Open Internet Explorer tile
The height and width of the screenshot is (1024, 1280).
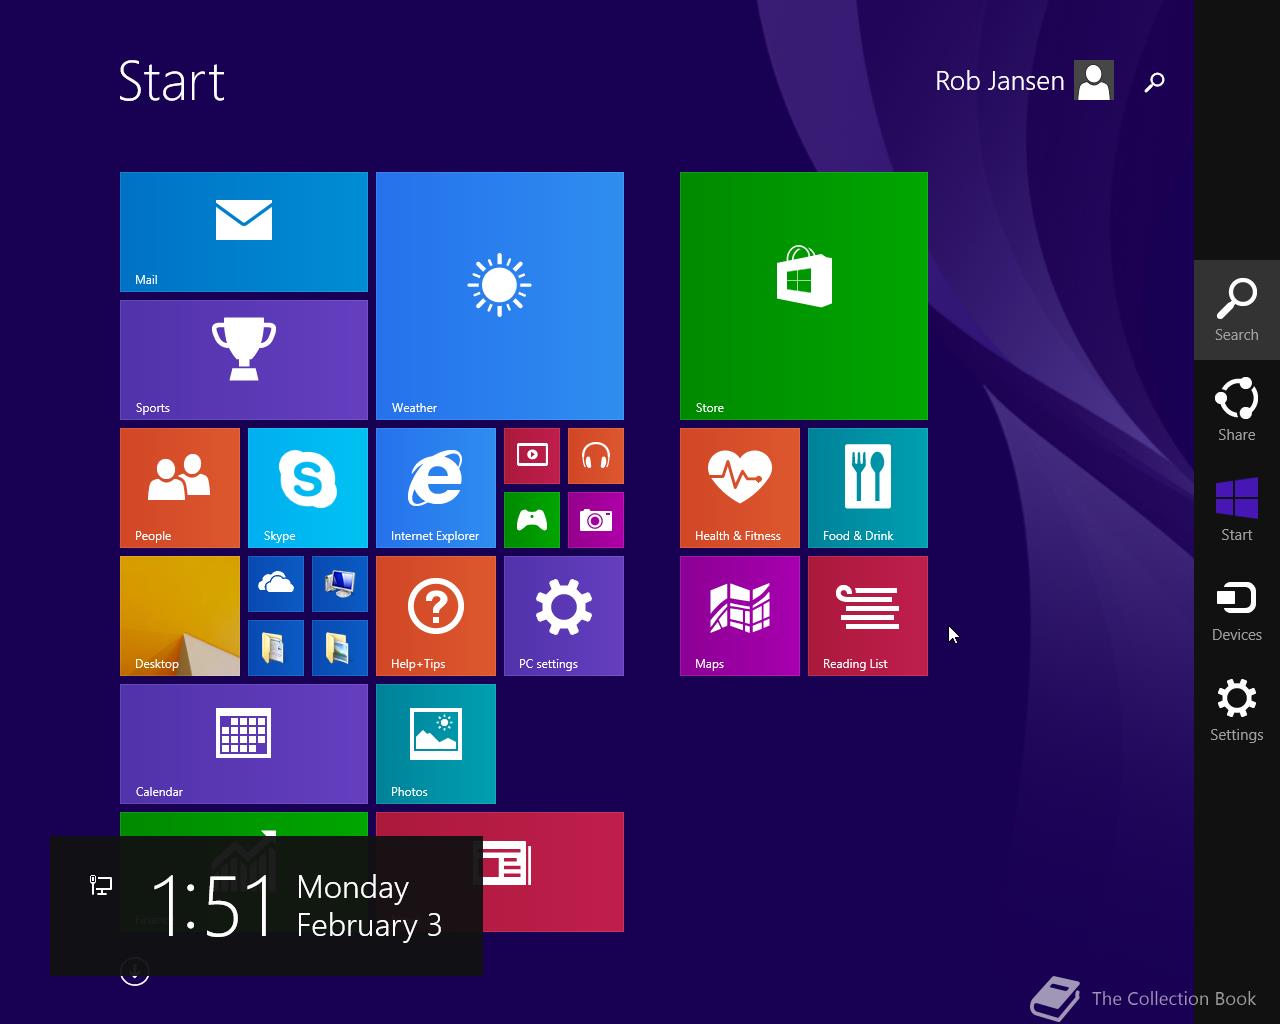pyautogui.click(x=436, y=488)
